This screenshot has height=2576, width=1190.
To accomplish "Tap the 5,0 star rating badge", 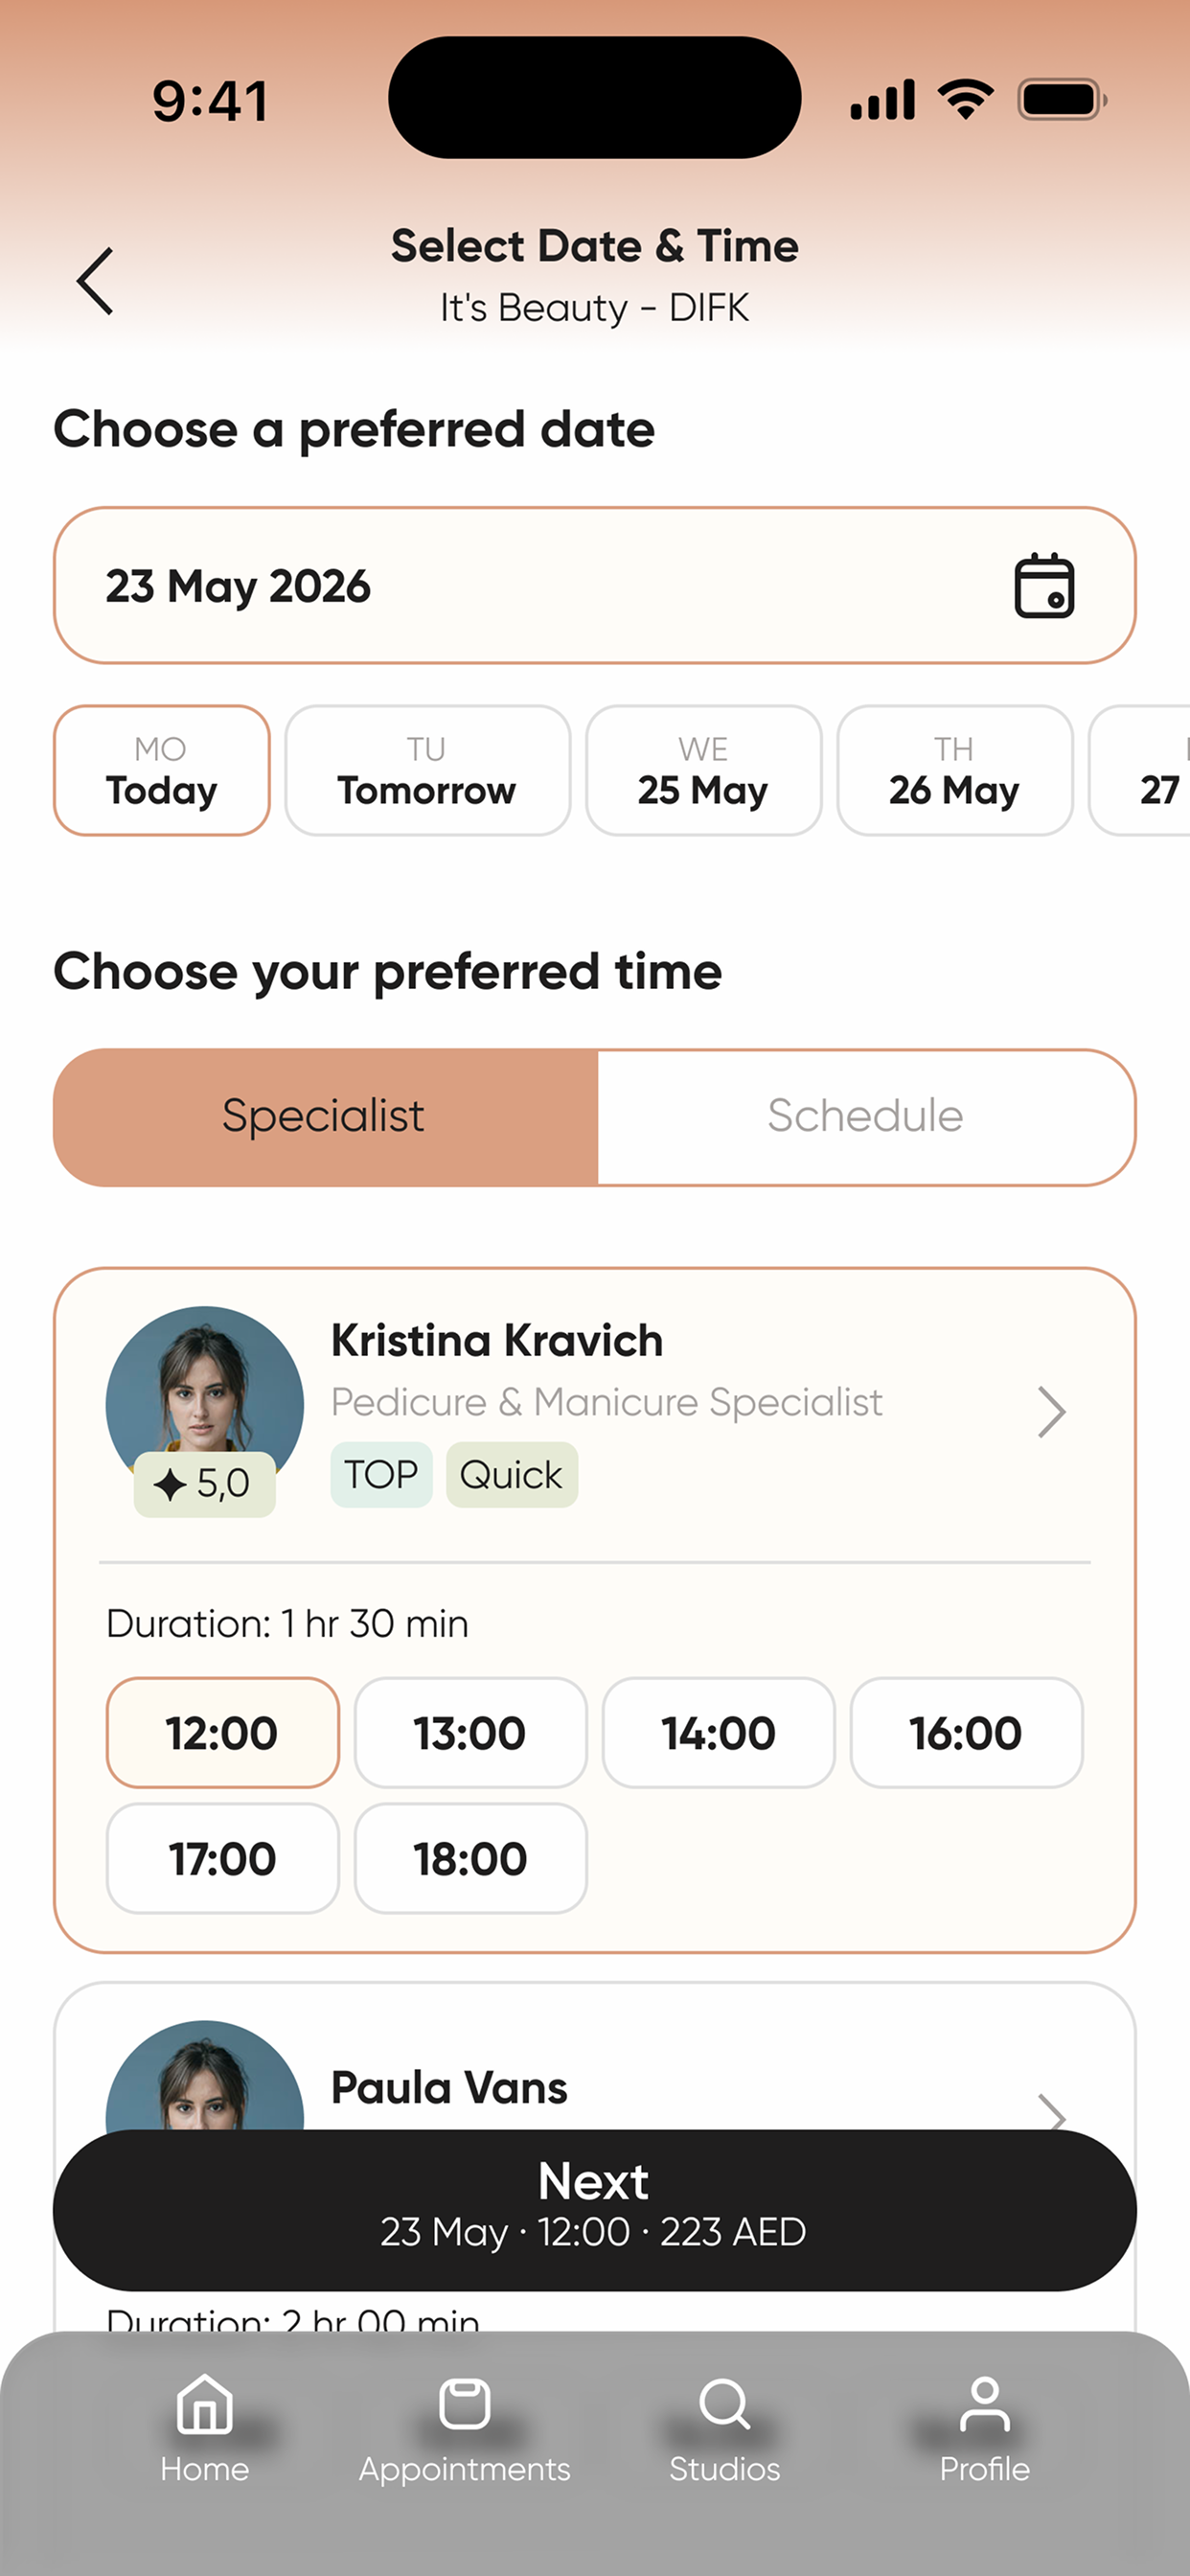I will tap(205, 1484).
